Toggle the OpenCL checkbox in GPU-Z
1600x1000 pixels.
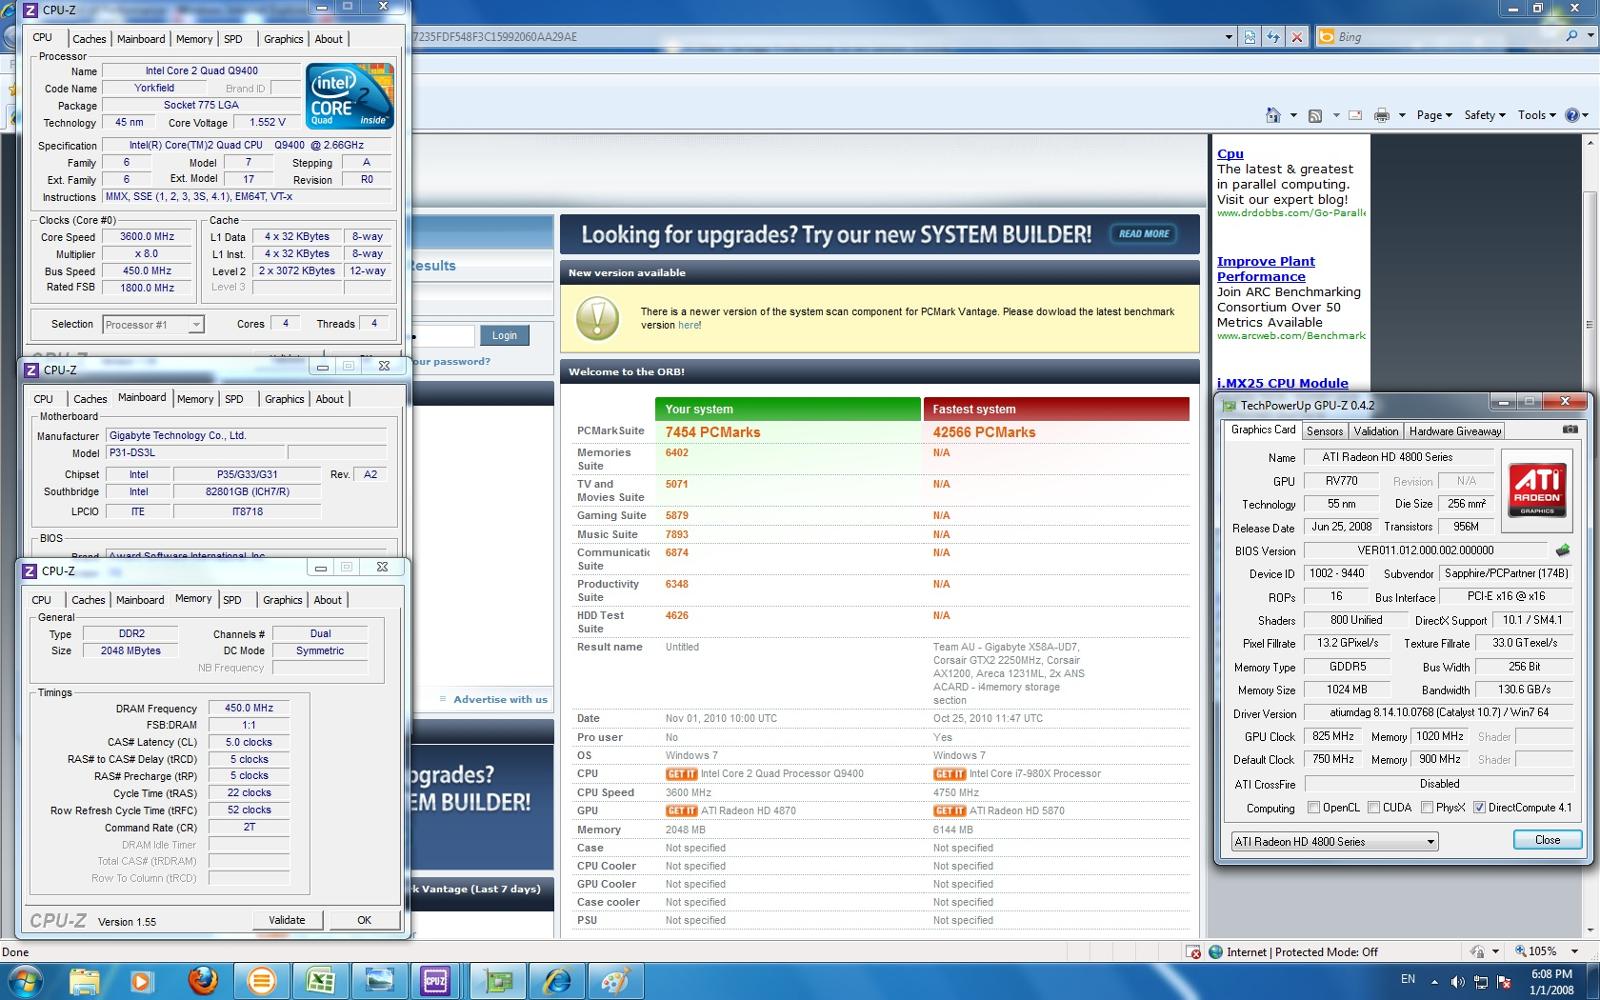pyautogui.click(x=1314, y=807)
